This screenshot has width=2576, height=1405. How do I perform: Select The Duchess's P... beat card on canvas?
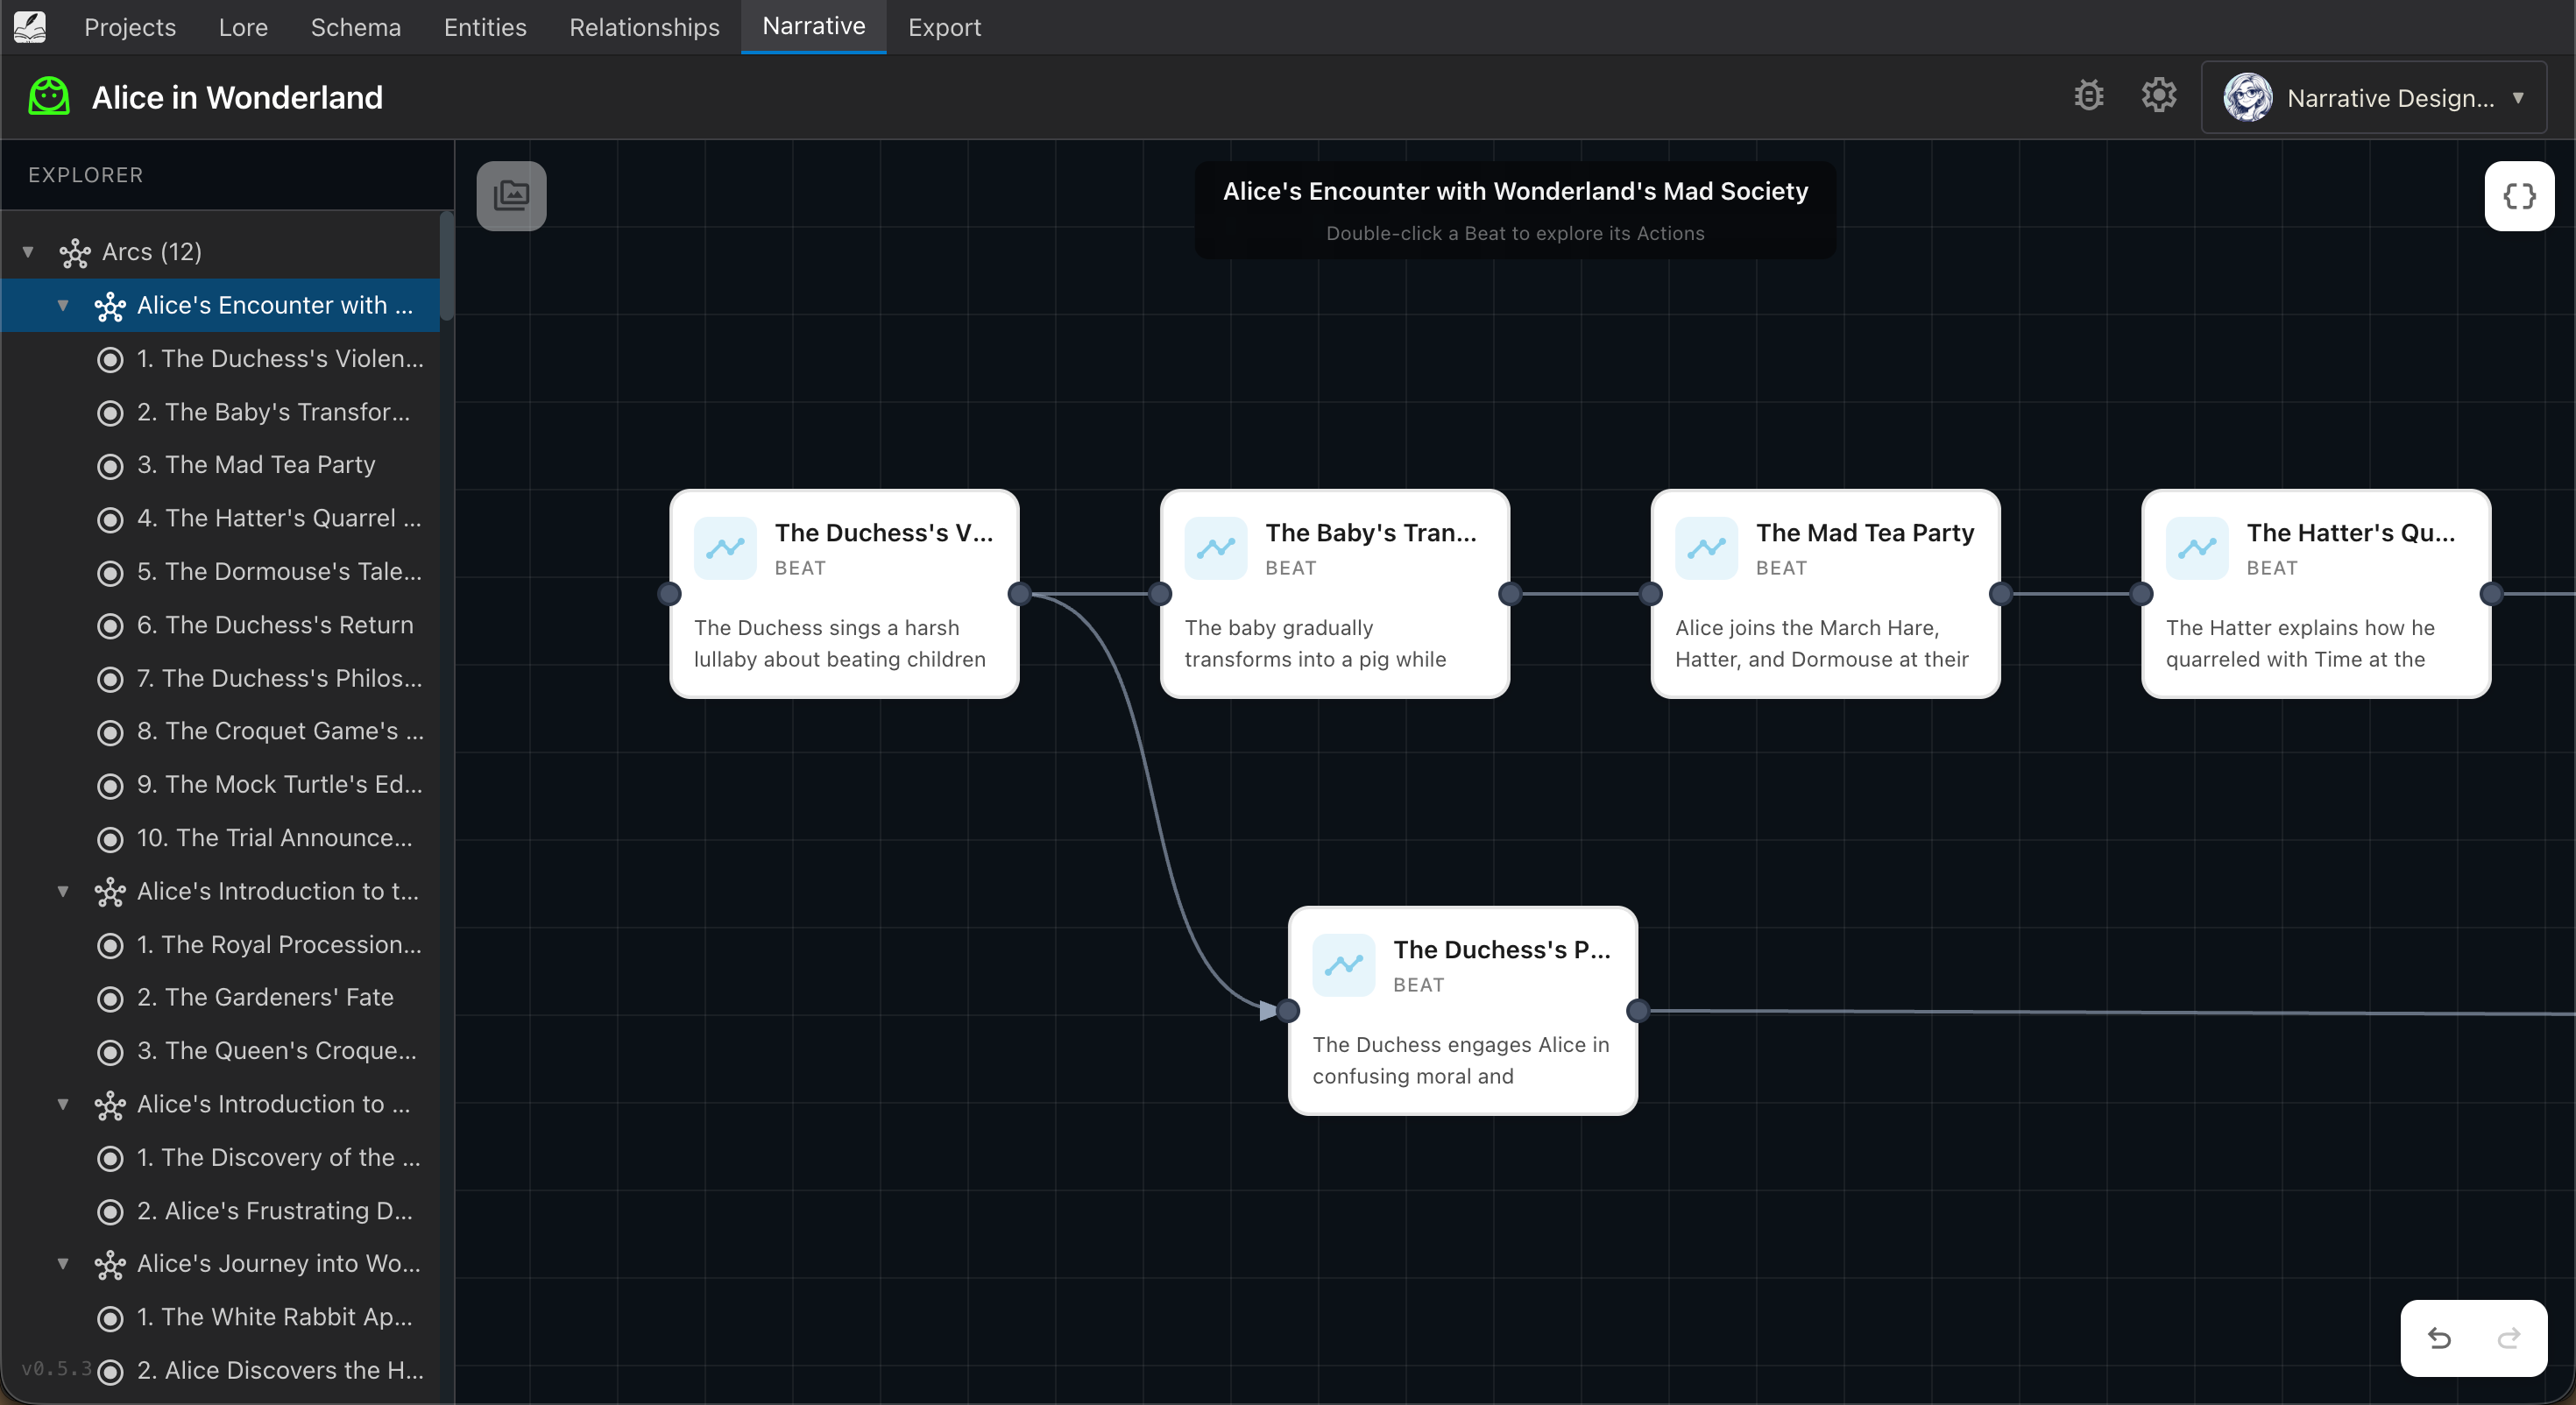pyautogui.click(x=1462, y=1010)
